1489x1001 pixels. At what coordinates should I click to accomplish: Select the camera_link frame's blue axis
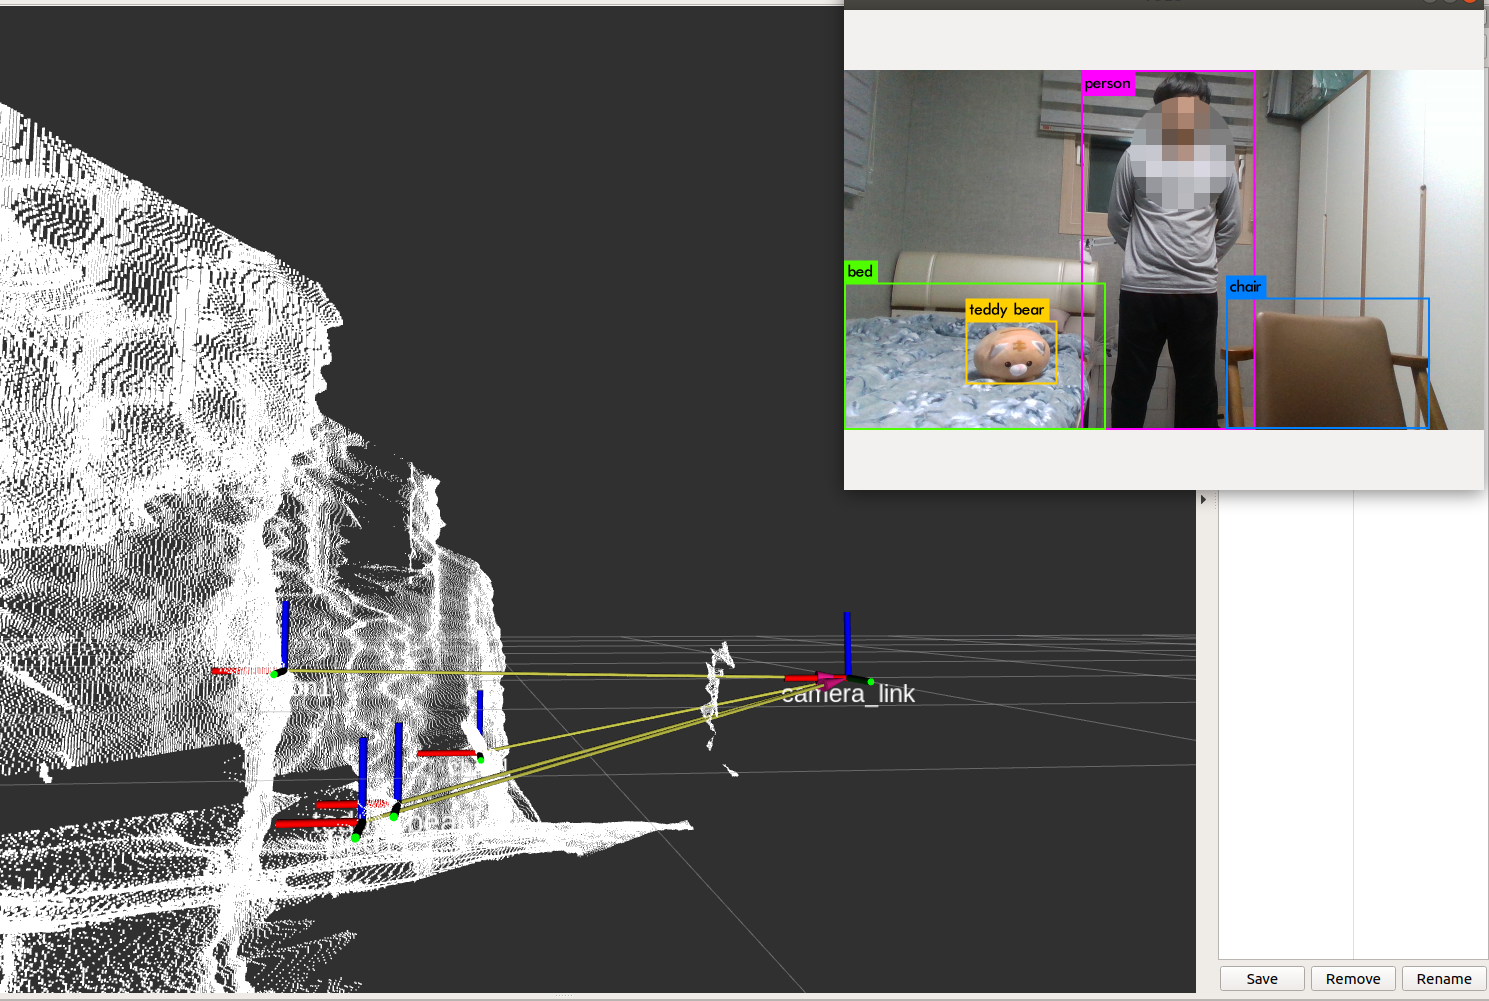coord(847,640)
